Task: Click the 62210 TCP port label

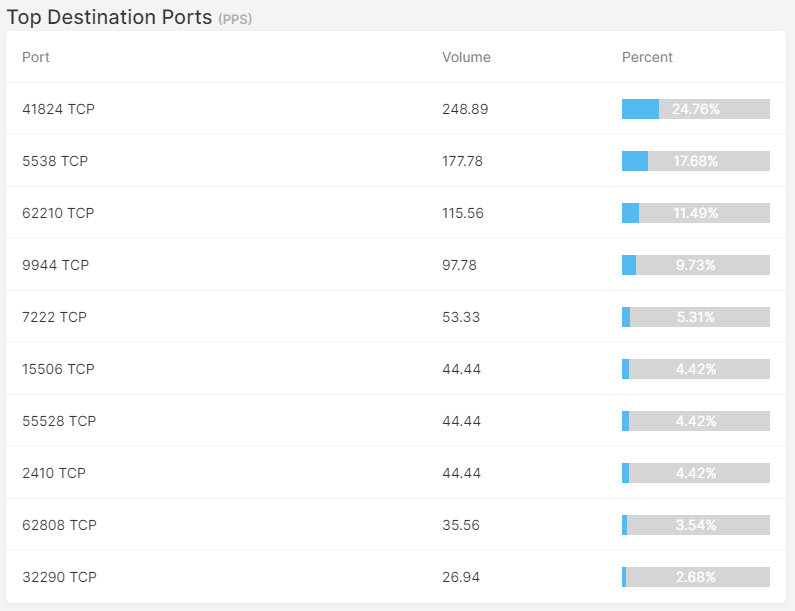Action: [58, 213]
